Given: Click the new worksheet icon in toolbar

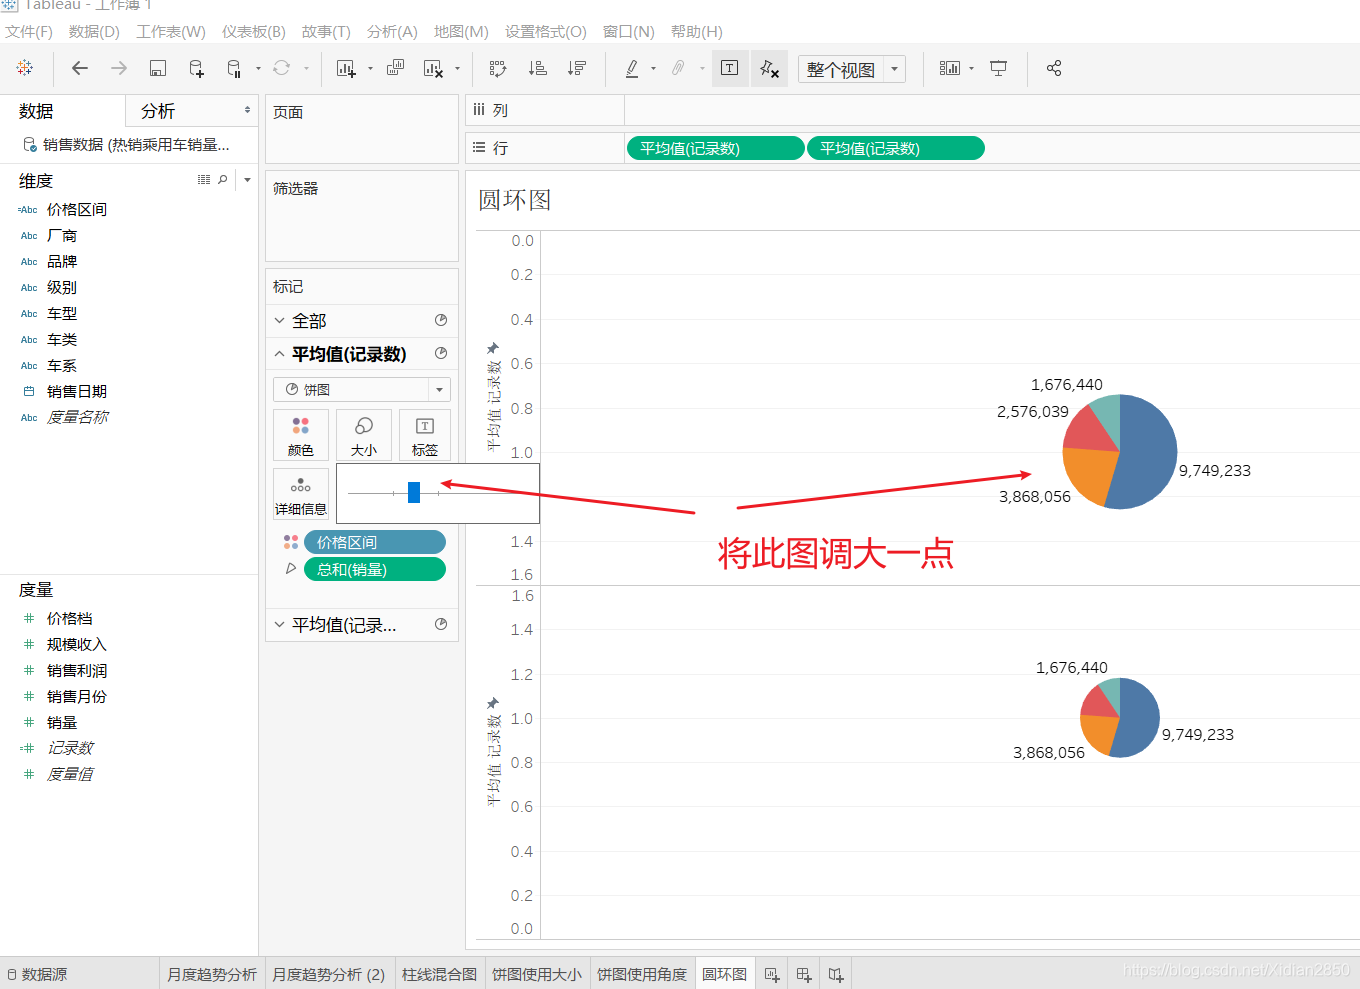Looking at the screenshot, I should point(346,68).
